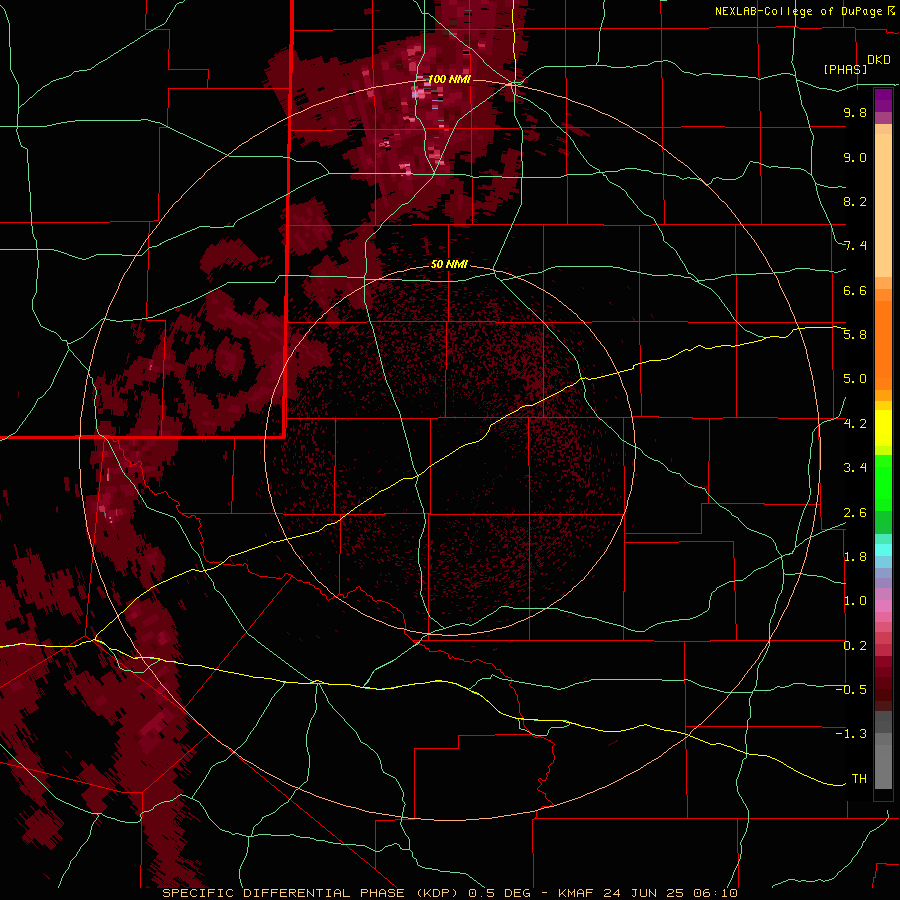Click the 4.2 scale value
Screen dimensions: 900x900
855,424
